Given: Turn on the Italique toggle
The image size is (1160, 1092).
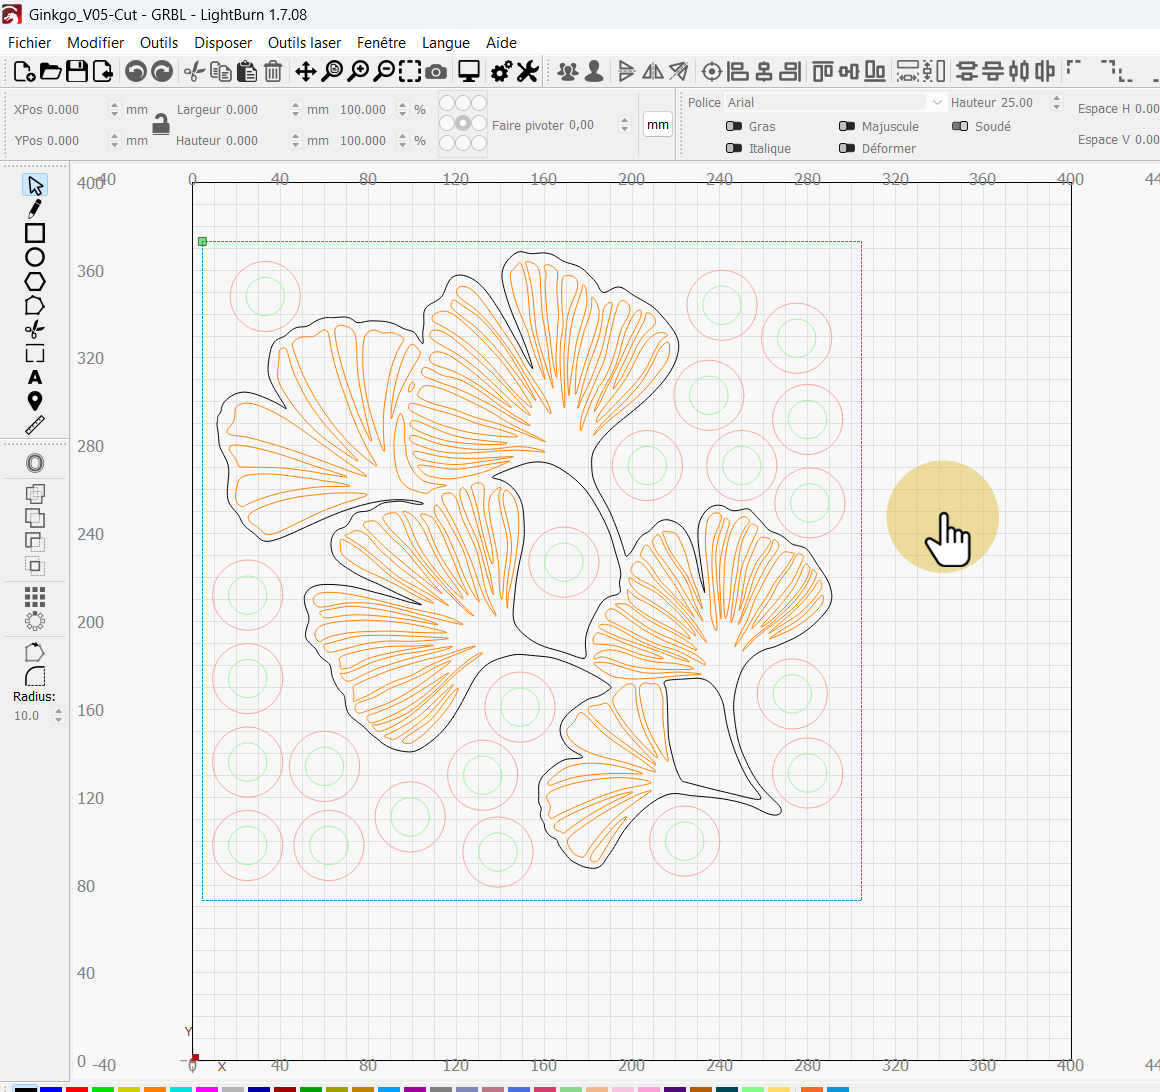Looking at the screenshot, I should pyautogui.click(x=734, y=149).
